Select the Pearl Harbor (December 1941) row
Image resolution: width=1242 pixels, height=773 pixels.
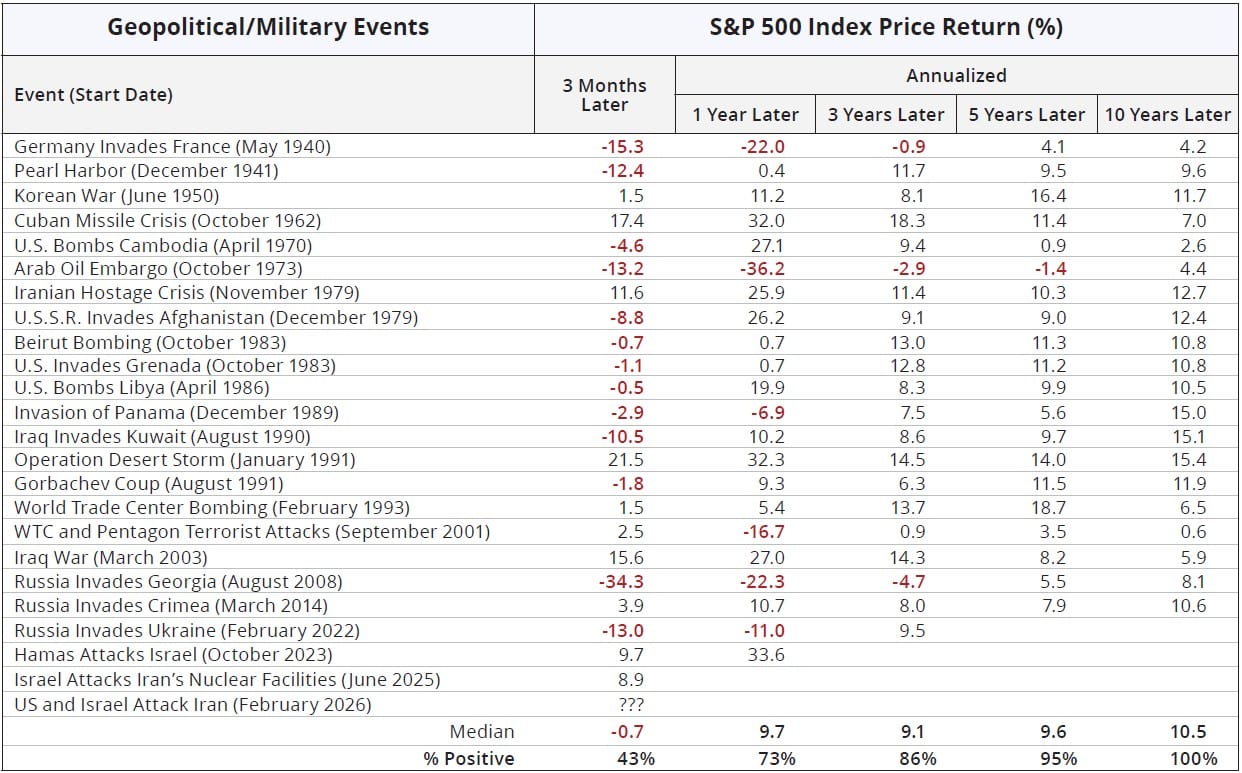146,171
